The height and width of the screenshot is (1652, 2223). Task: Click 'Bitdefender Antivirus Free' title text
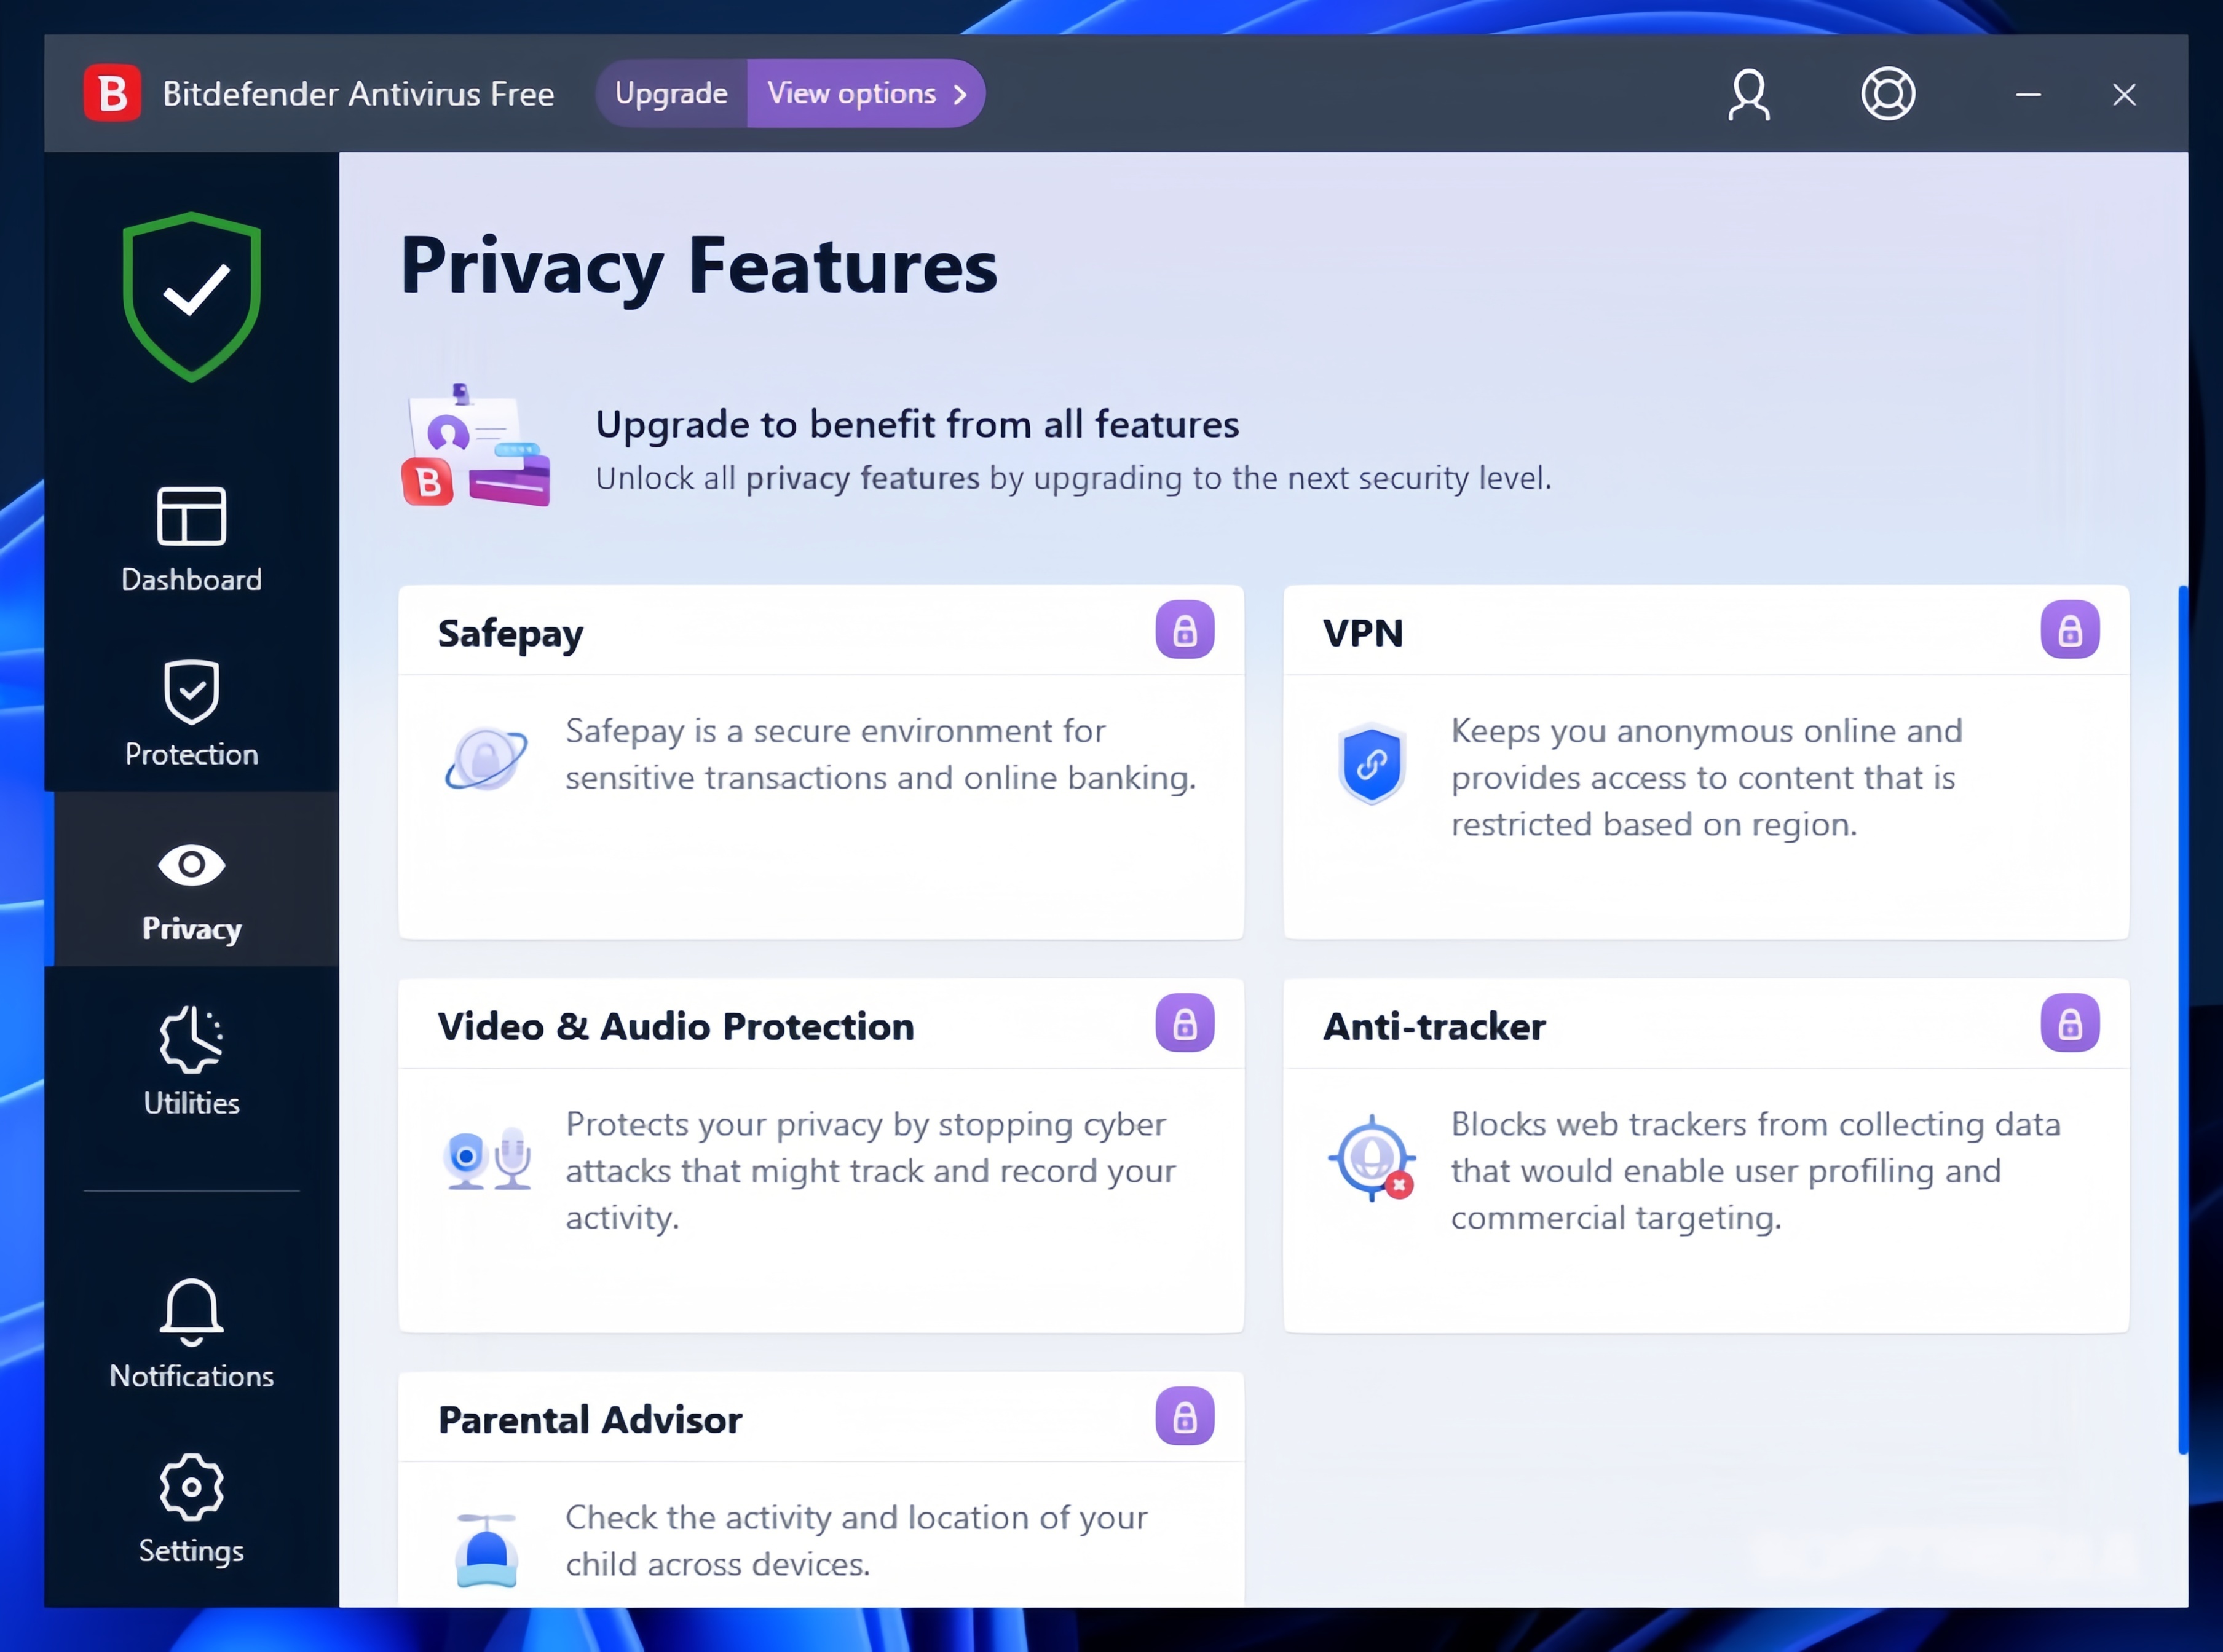coord(358,93)
